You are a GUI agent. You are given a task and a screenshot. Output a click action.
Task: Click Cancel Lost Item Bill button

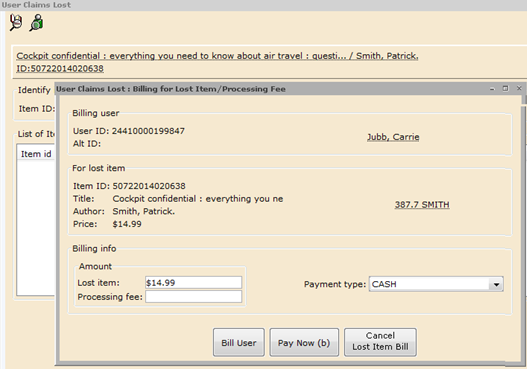380,342
